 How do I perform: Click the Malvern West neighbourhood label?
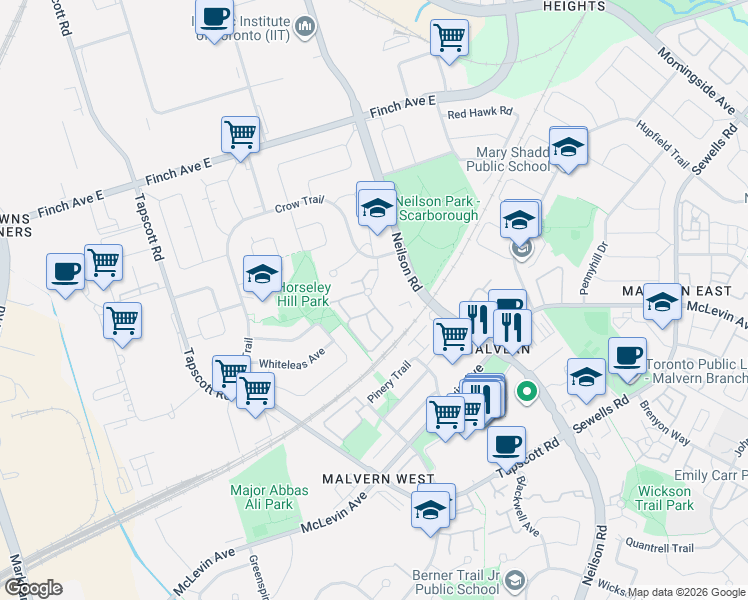pos(378,479)
